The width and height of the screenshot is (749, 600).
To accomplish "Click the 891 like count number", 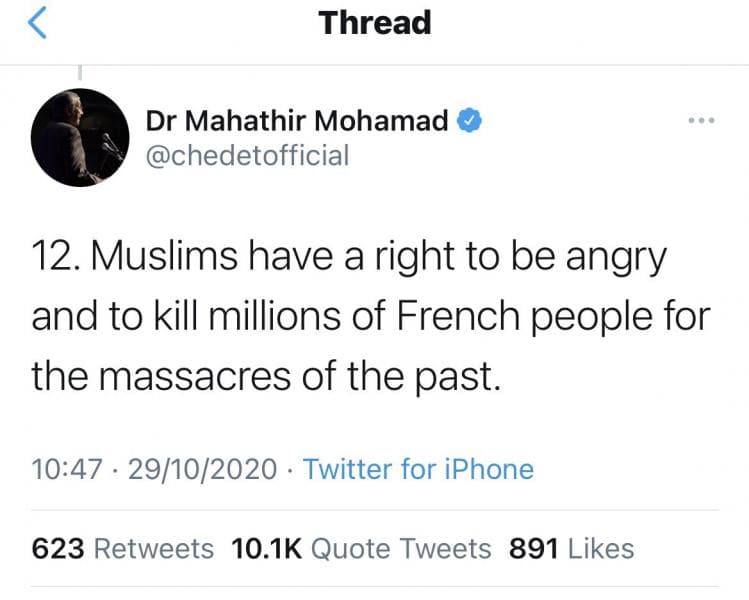I will pyautogui.click(x=533, y=548).
